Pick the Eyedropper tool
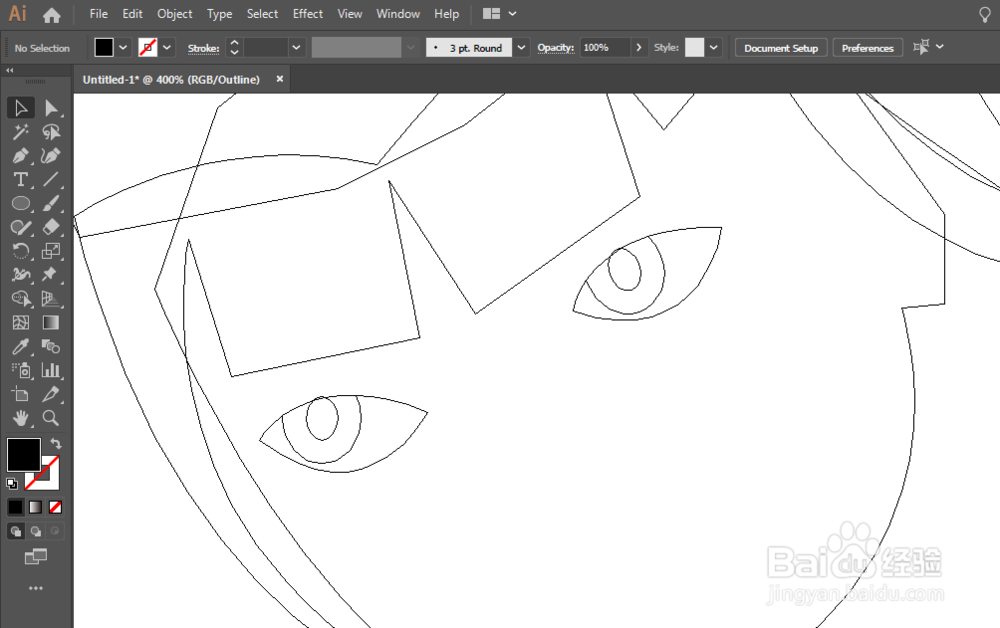Viewport: 1000px width, 628px height. tap(20, 347)
